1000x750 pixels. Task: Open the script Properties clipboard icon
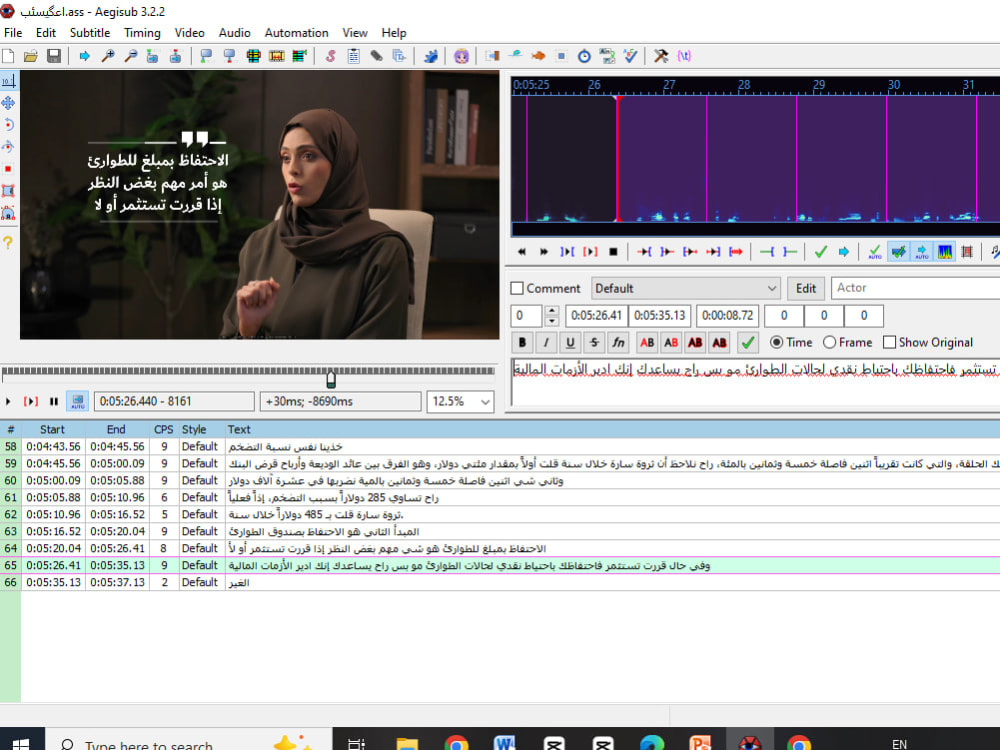click(353, 56)
